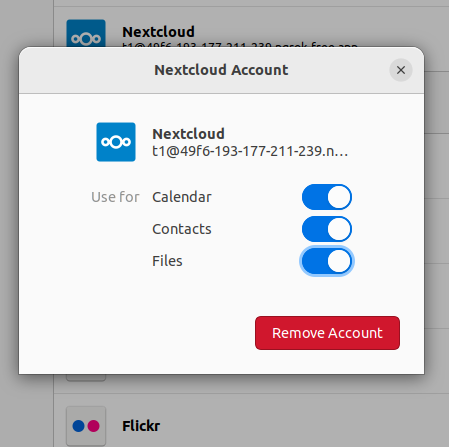Click the Nextcloud Account title text
The image size is (449, 447).
coord(221,70)
